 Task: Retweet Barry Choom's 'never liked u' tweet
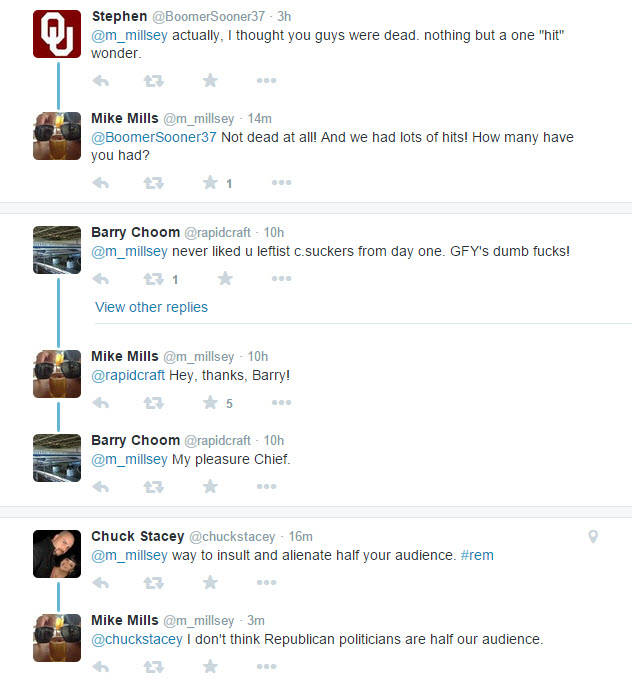tap(154, 279)
